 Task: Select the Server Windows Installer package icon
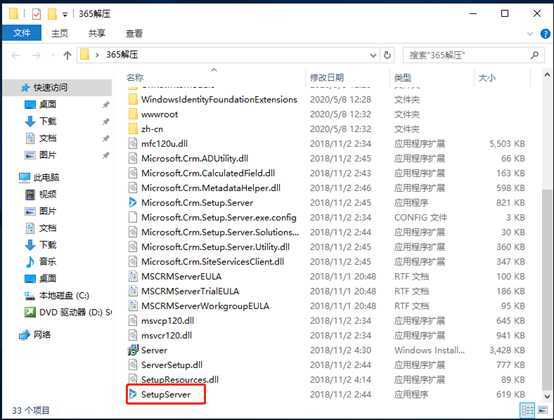[133, 350]
